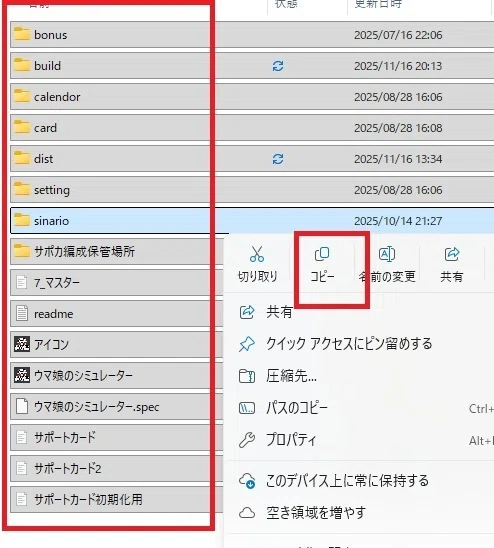Click sync status icon on build row

(x=278, y=66)
